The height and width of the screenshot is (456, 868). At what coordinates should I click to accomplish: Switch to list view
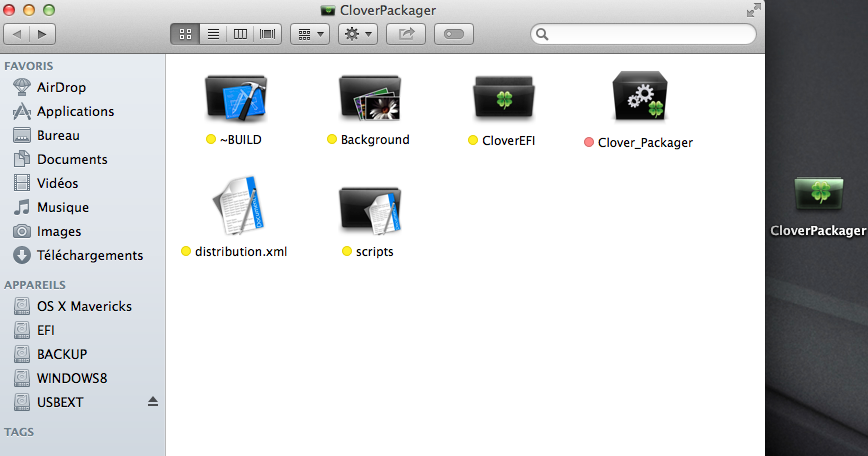point(213,34)
